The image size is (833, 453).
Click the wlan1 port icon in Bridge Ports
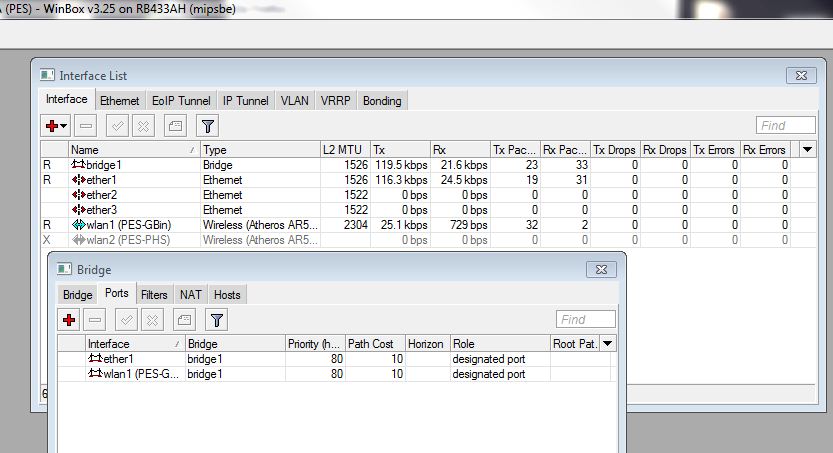[95, 373]
